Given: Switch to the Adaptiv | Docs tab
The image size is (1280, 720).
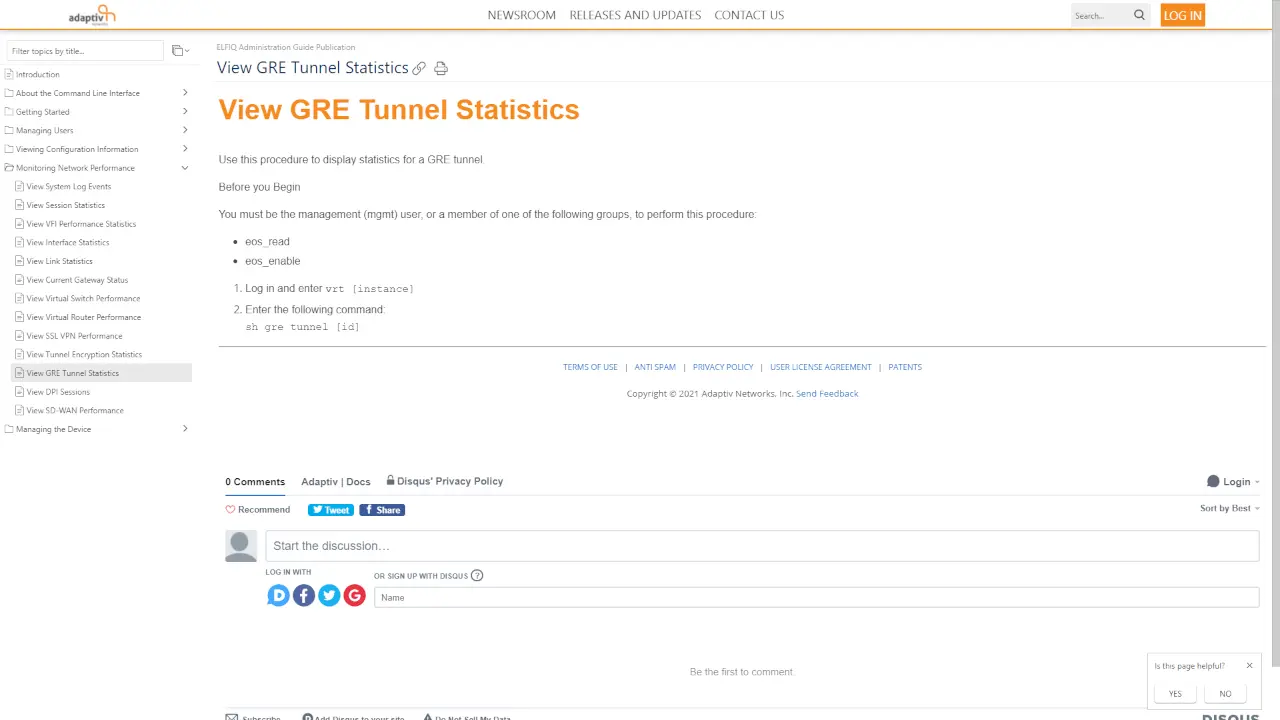Looking at the screenshot, I should [336, 482].
